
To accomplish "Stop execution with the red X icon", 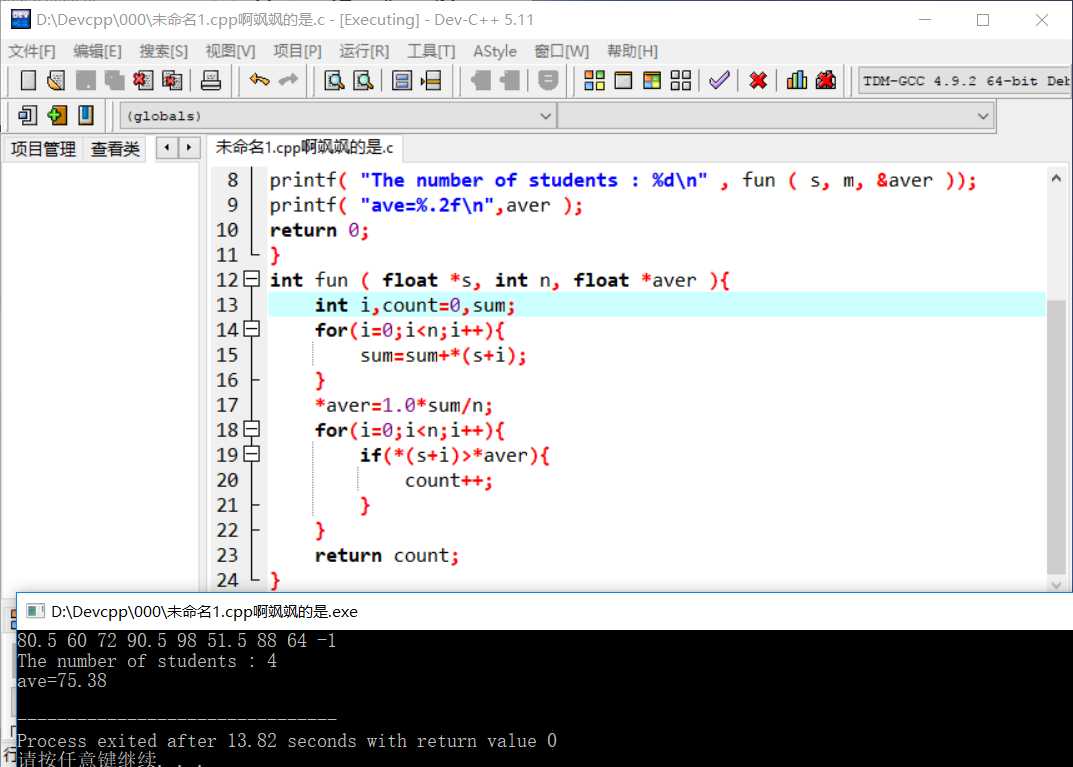I will [x=758, y=81].
